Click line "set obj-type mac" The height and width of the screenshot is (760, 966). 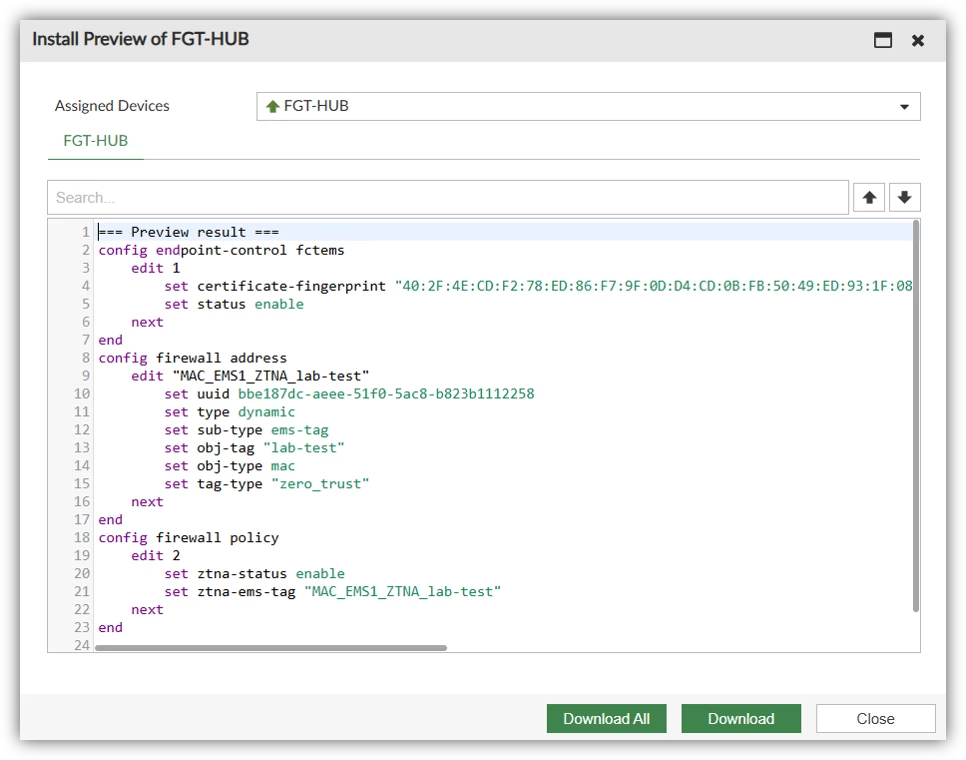pyautogui.click(x=229, y=466)
